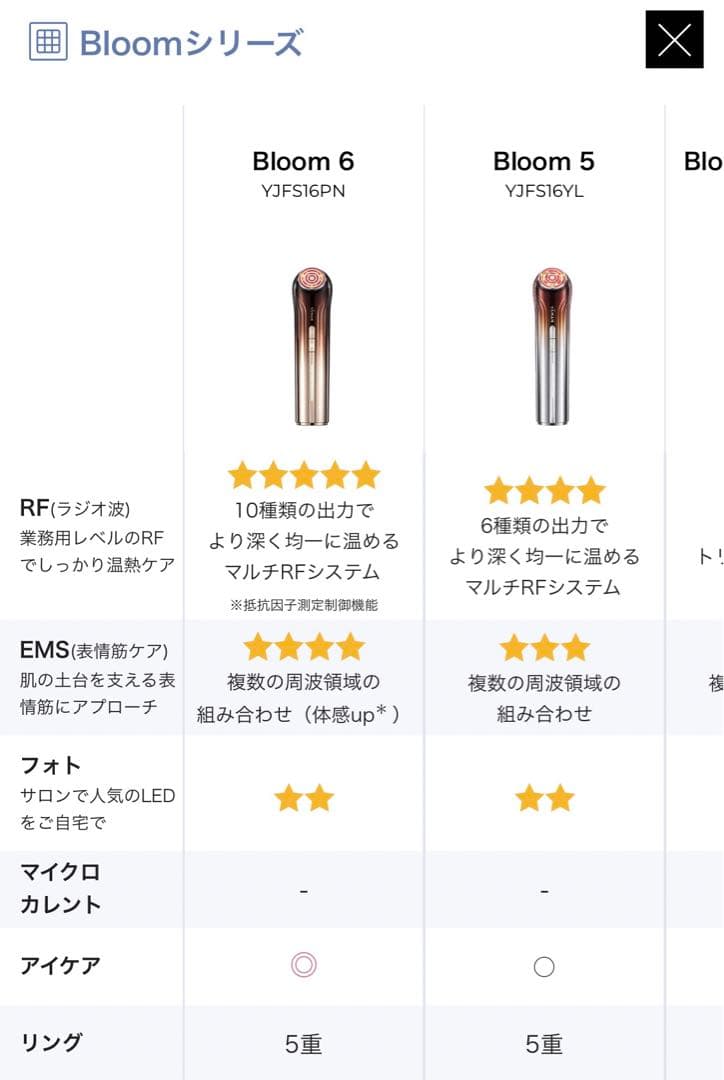Select the Bloom 5 column heading
Viewport: 724px width, 1080px height.
click(x=544, y=161)
